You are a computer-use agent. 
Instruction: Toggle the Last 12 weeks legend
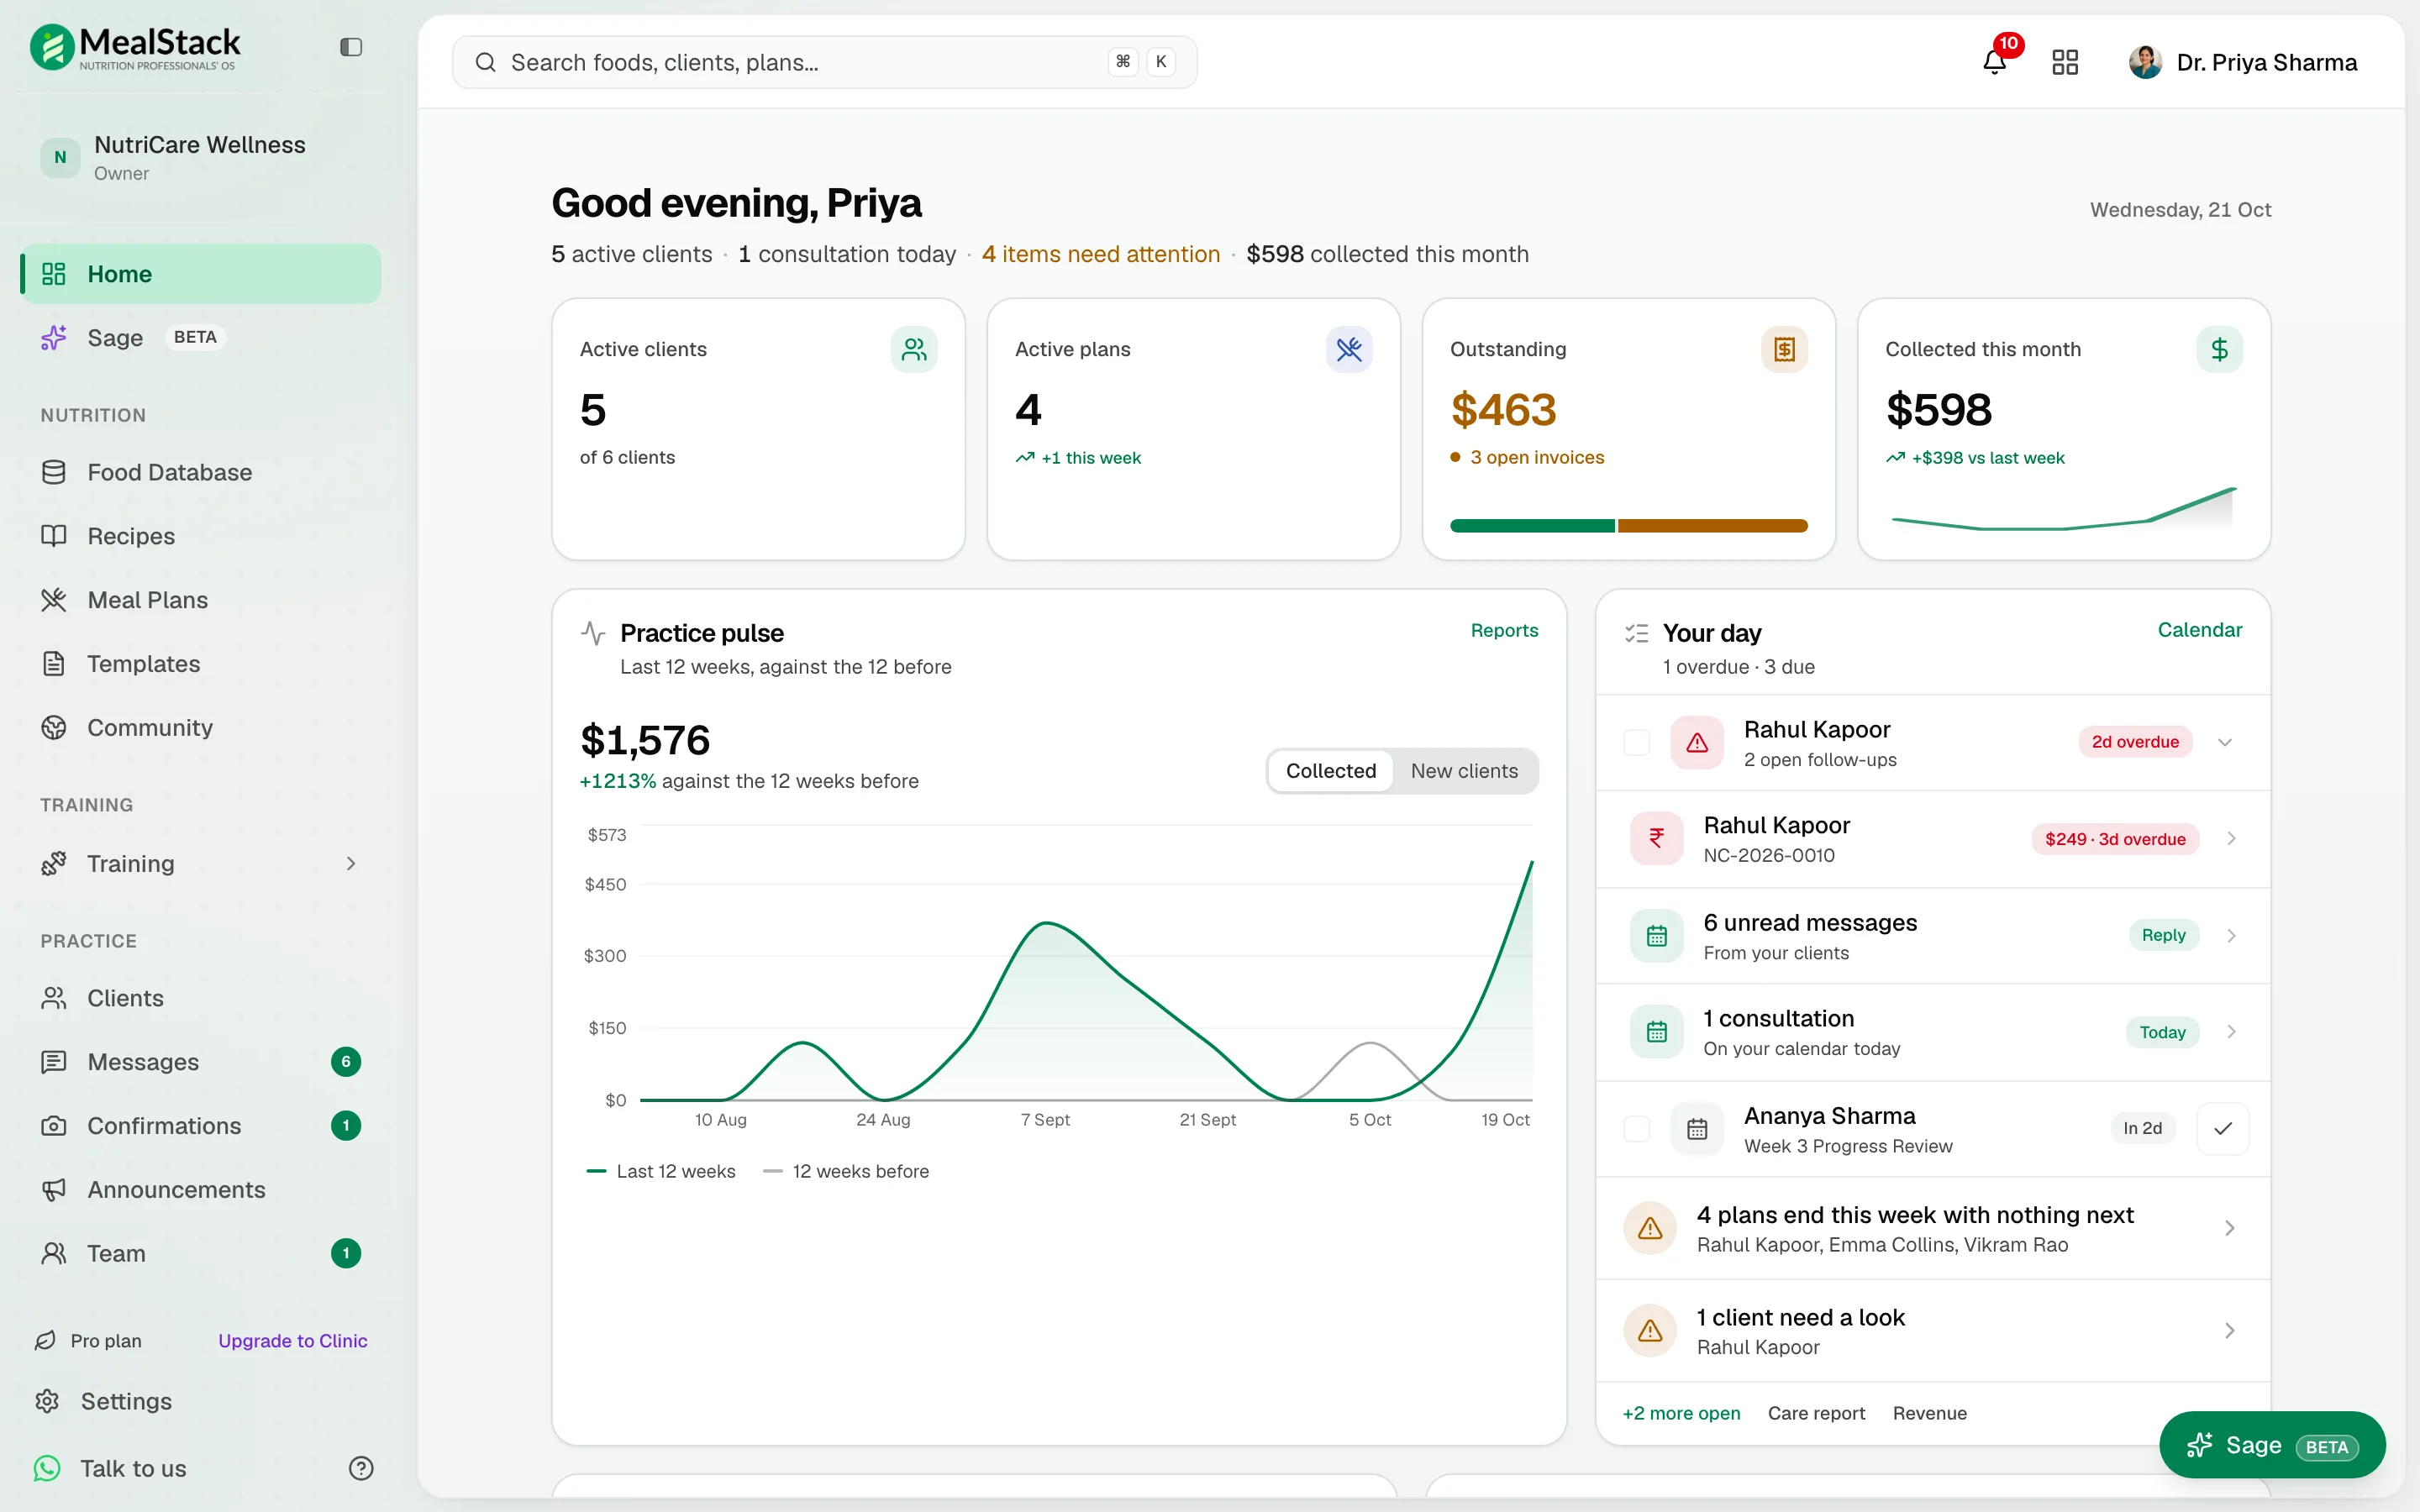click(661, 1171)
